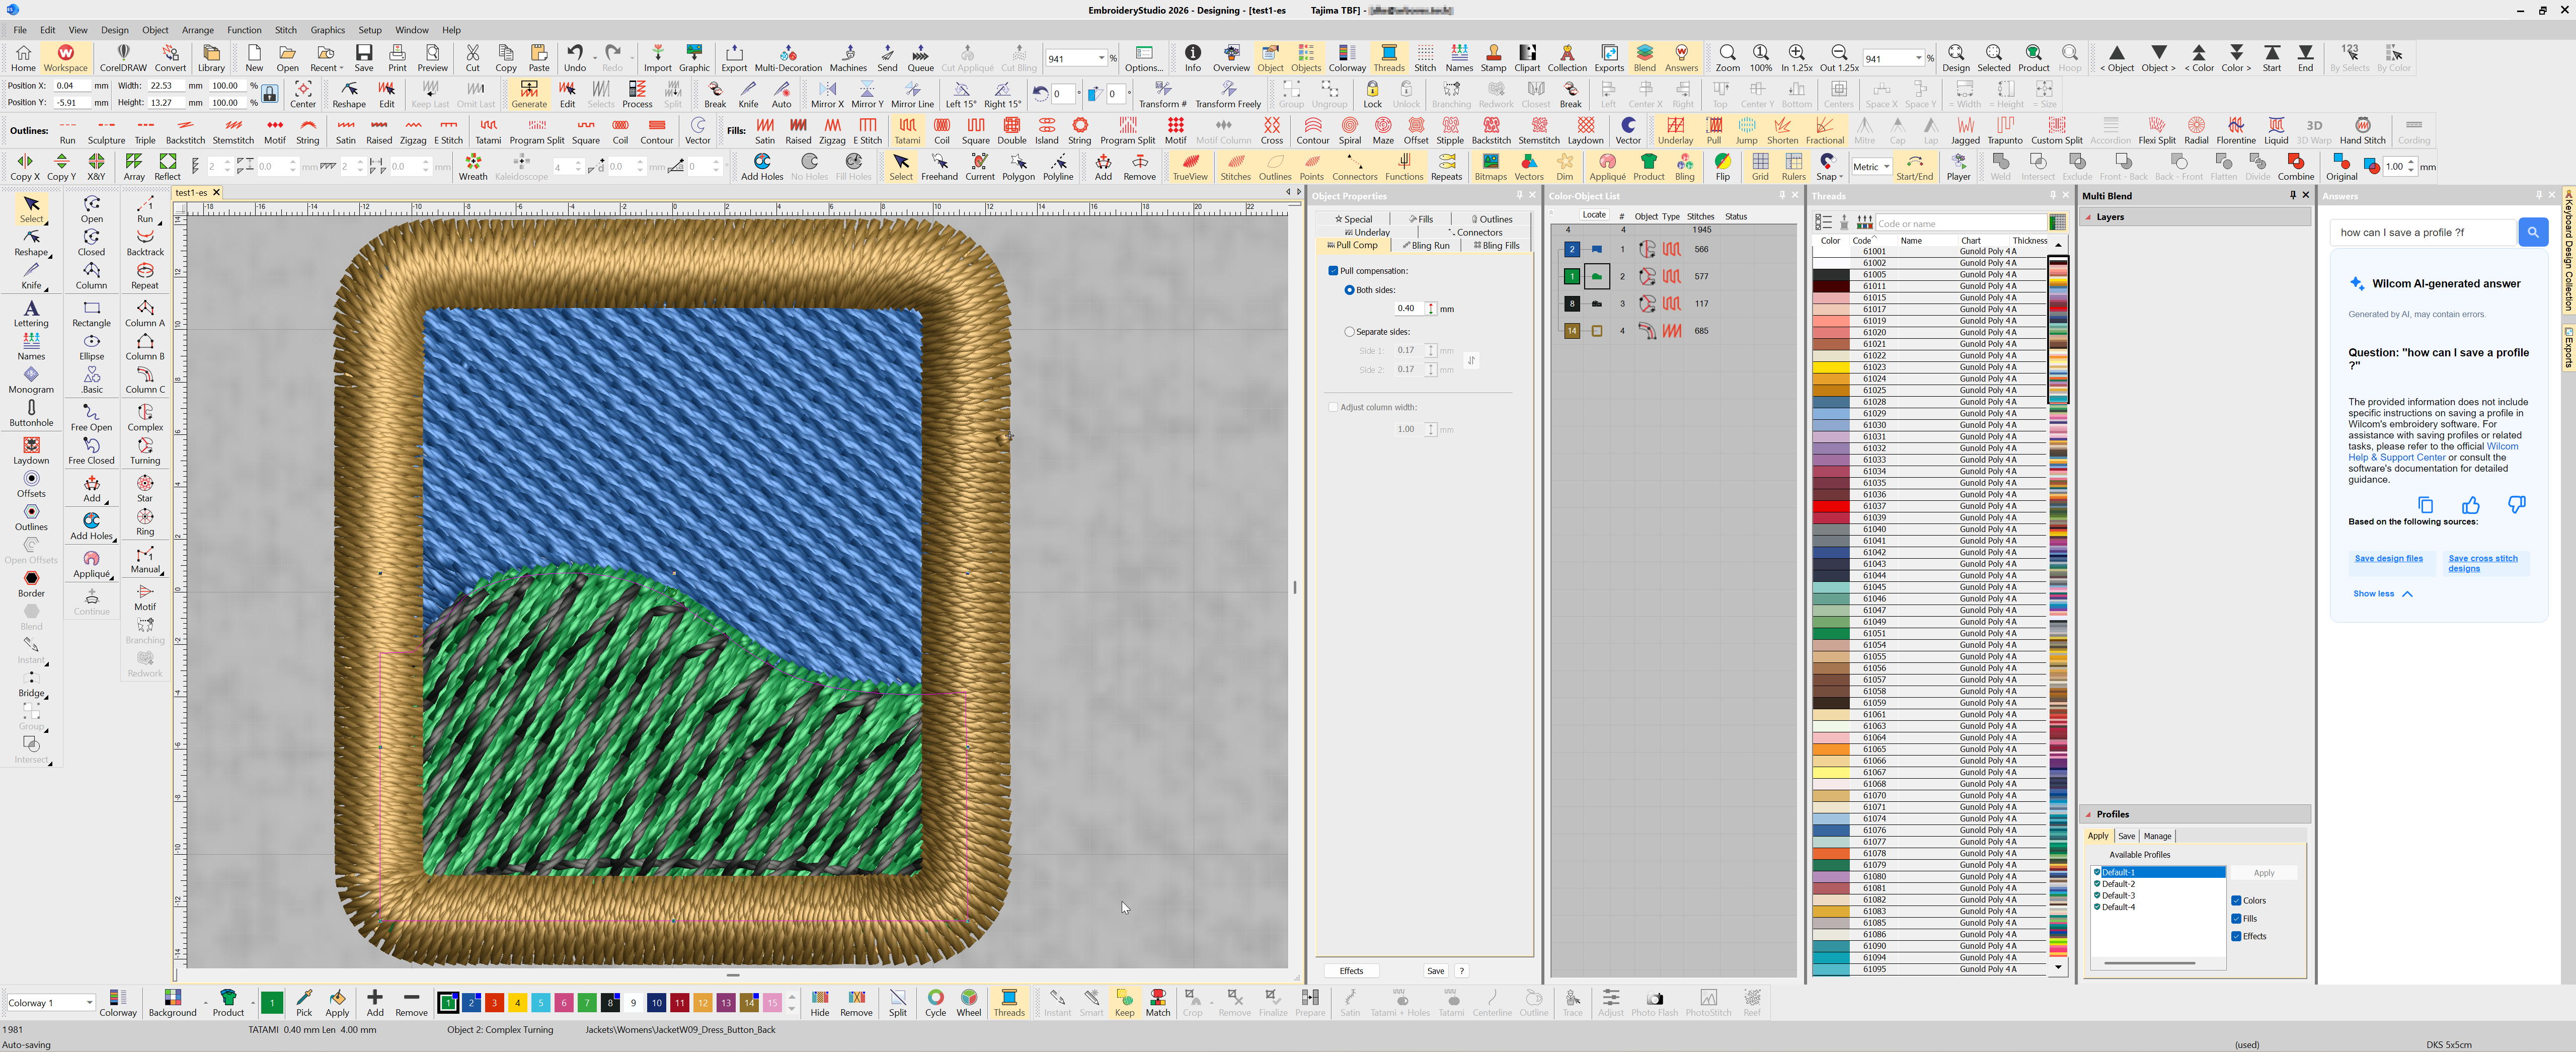This screenshot has height=1052, width=2576.
Task: Open the Stitch Player
Action: pyautogui.click(x=1958, y=166)
